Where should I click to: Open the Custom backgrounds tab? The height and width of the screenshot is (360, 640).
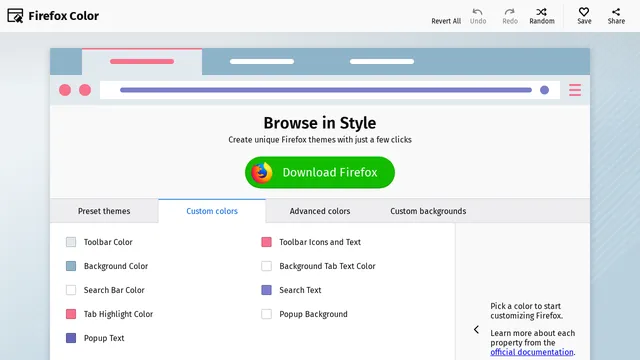tap(428, 211)
